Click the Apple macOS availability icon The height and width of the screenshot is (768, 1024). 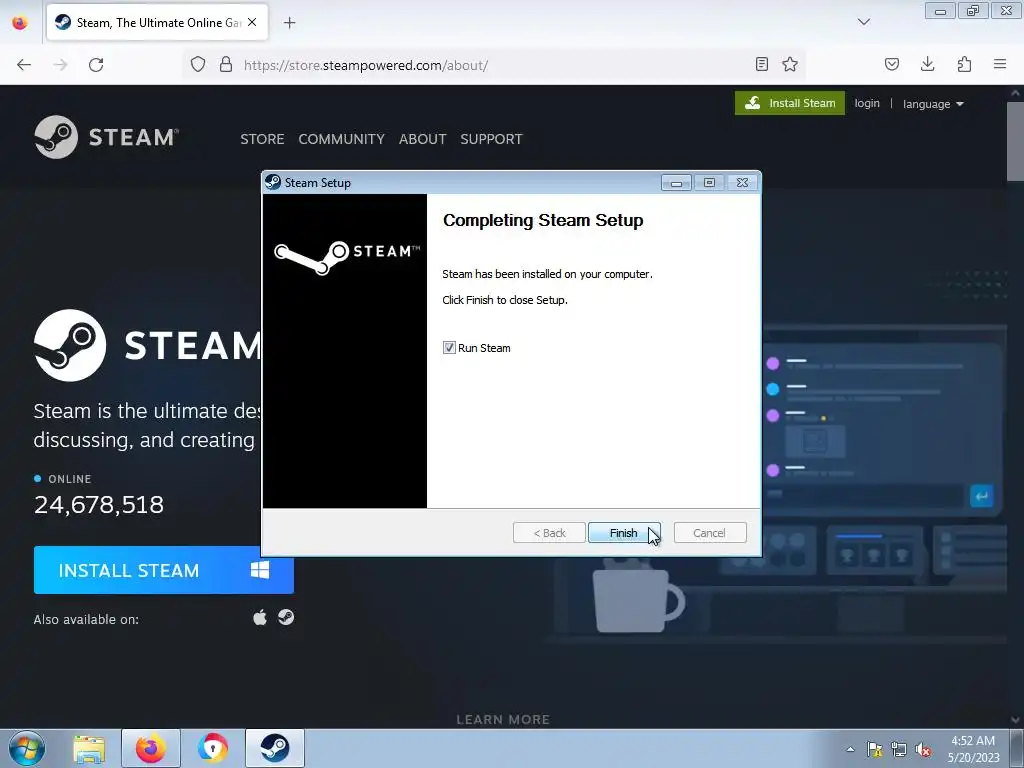coord(260,618)
